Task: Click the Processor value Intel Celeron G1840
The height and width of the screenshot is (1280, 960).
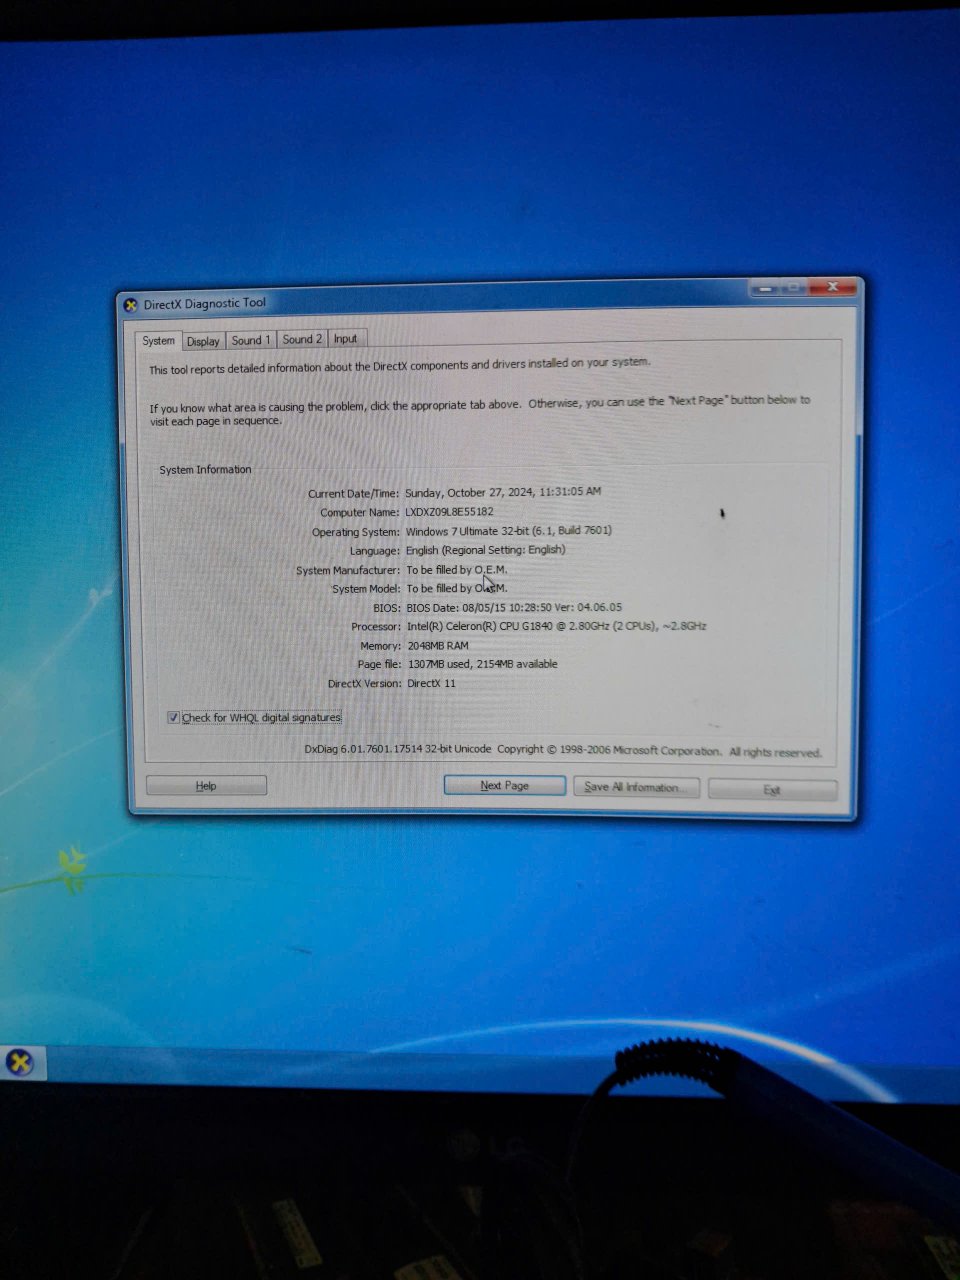Action: point(556,626)
